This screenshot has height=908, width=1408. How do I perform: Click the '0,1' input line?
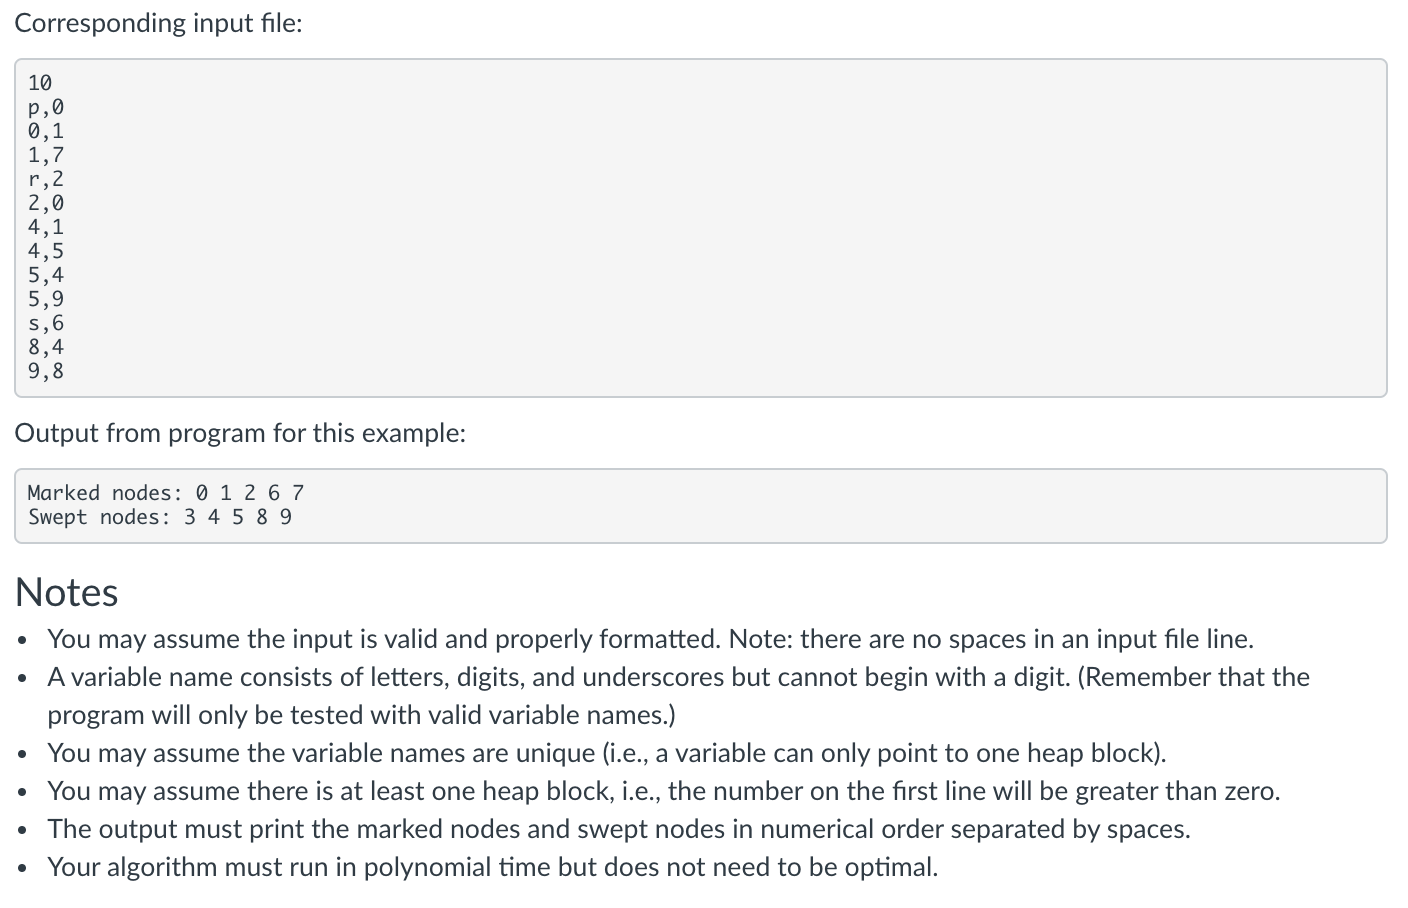46,131
